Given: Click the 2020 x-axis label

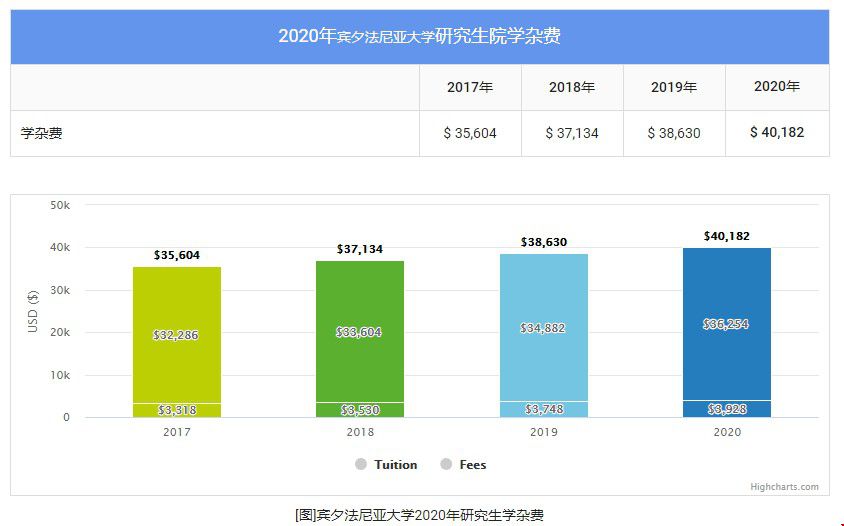Looking at the screenshot, I should [727, 432].
